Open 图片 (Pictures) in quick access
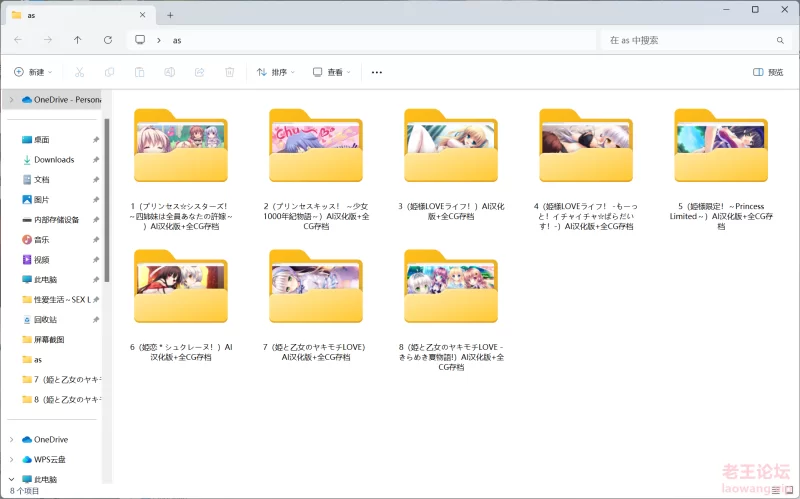Viewport: 800px width, 499px height. (x=36, y=199)
